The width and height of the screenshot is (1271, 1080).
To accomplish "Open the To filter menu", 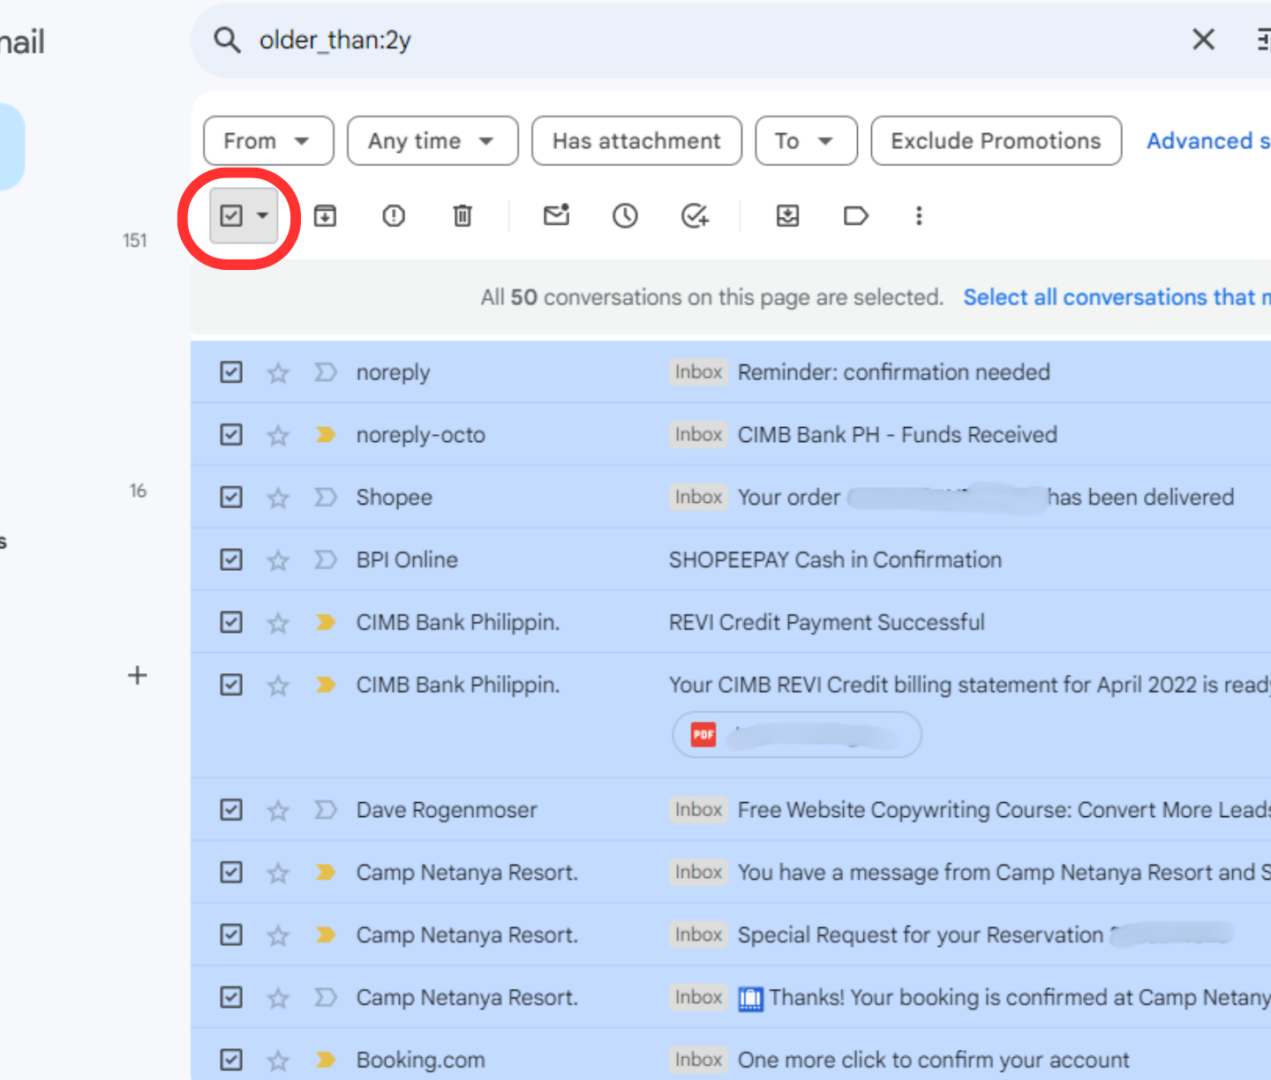I will pyautogui.click(x=806, y=140).
